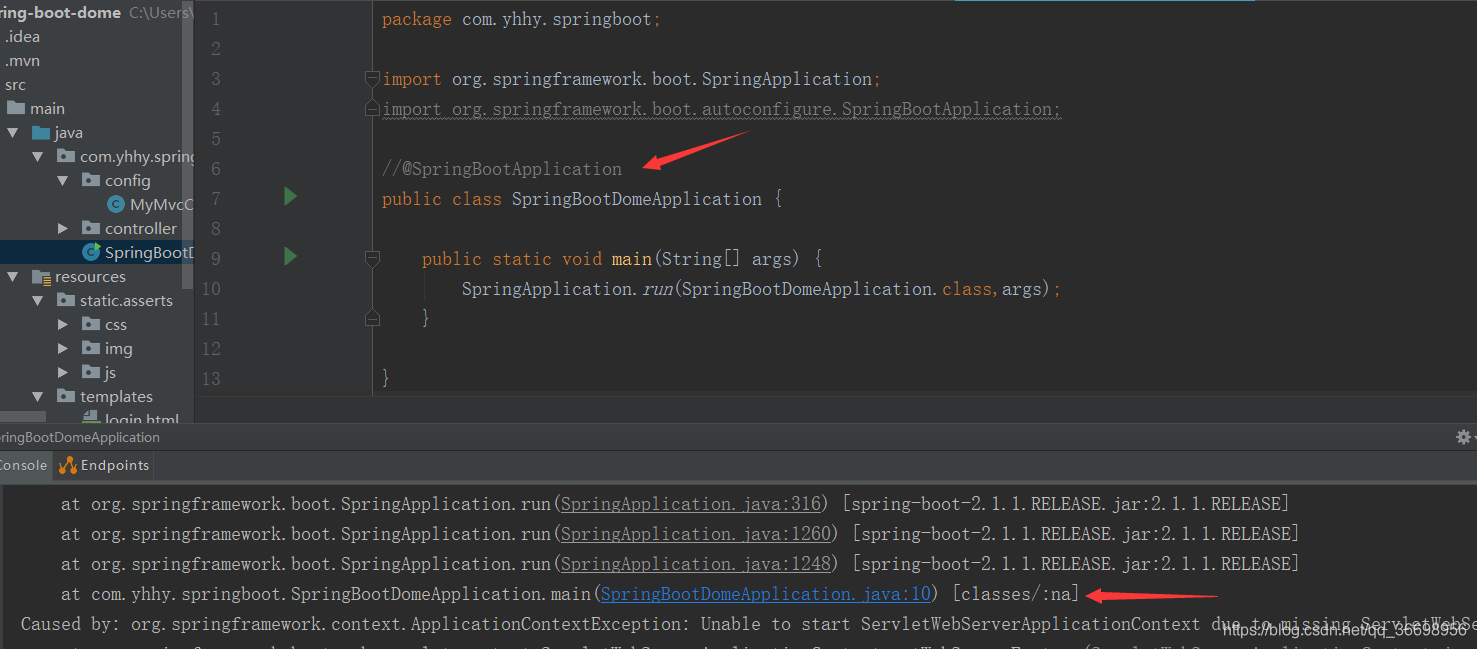The width and height of the screenshot is (1477, 649).
Task: Click the css folder icon
Action: pos(91,324)
